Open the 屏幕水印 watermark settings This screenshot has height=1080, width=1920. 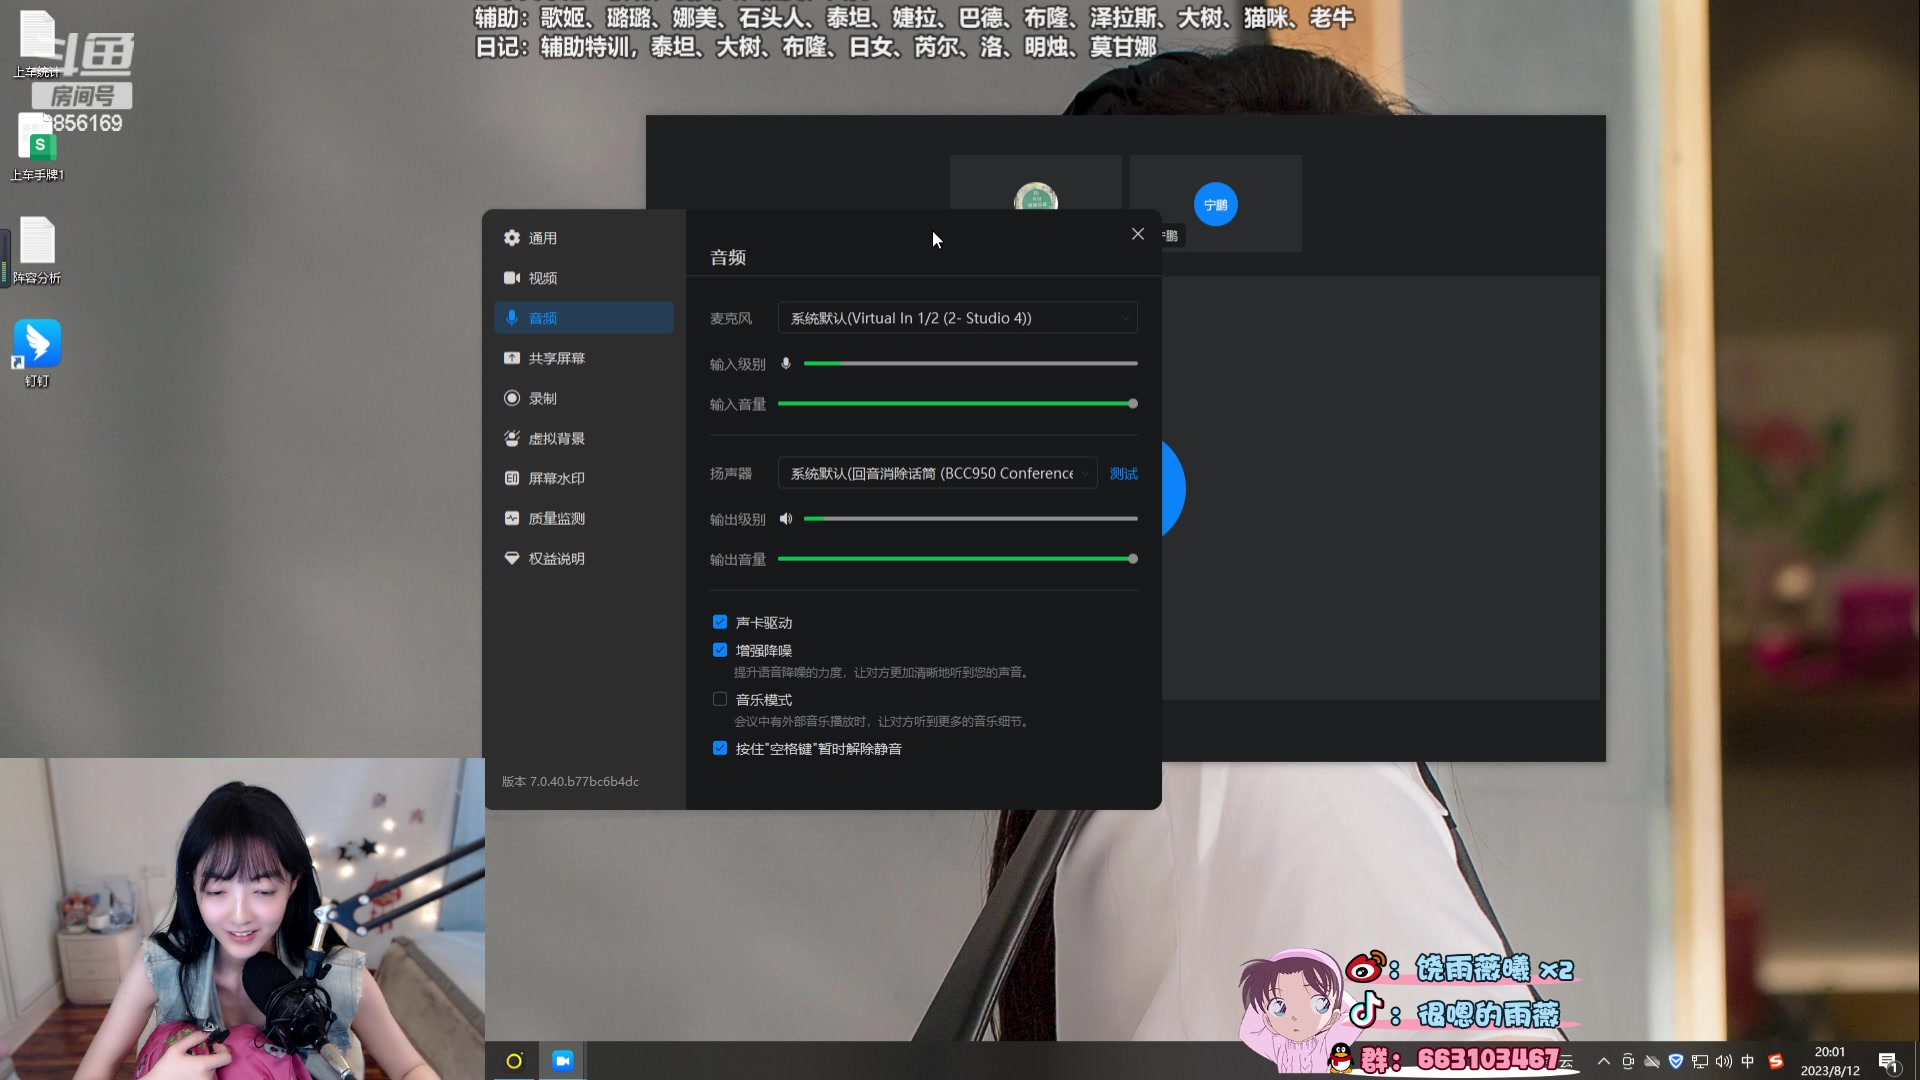point(583,478)
